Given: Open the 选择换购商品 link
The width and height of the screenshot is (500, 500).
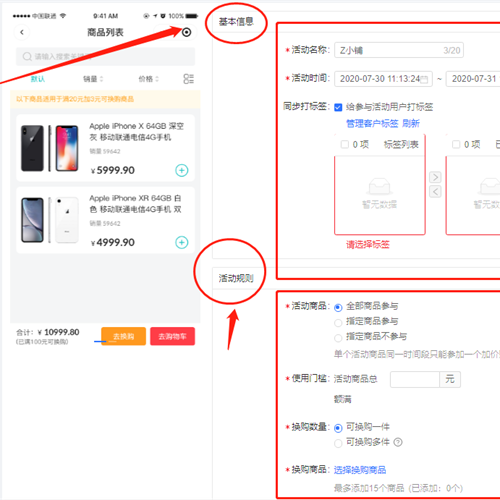Looking at the screenshot, I should pyautogui.click(x=360, y=470).
